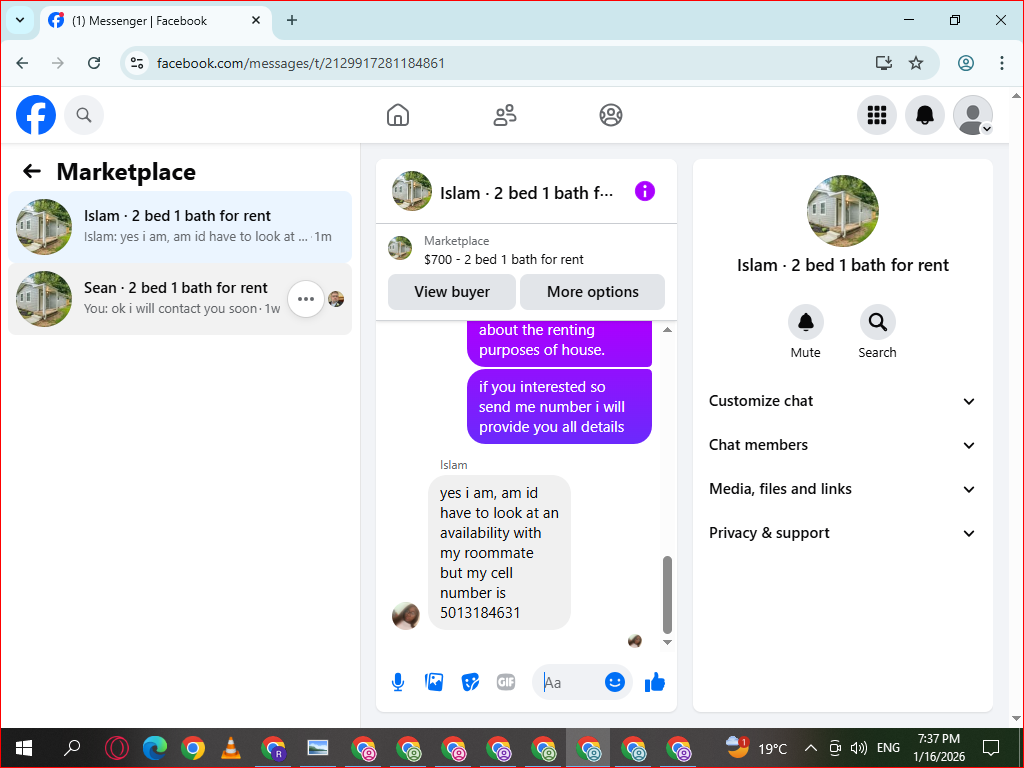Open the tab search dropdown

pyautogui.click(x=20, y=20)
